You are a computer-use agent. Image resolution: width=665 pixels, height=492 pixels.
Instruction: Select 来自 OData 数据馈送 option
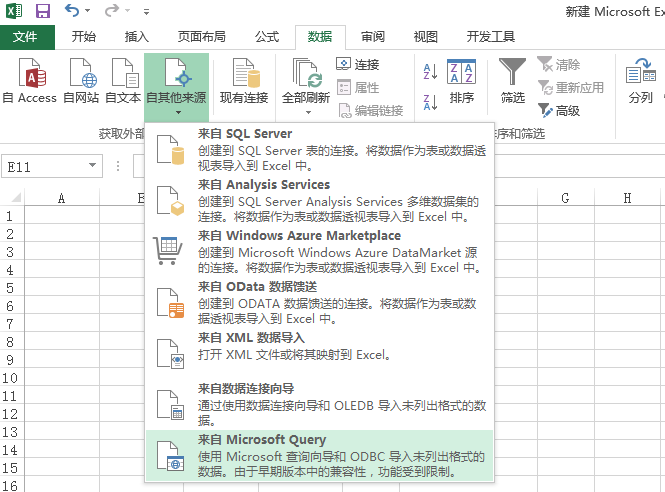point(320,302)
